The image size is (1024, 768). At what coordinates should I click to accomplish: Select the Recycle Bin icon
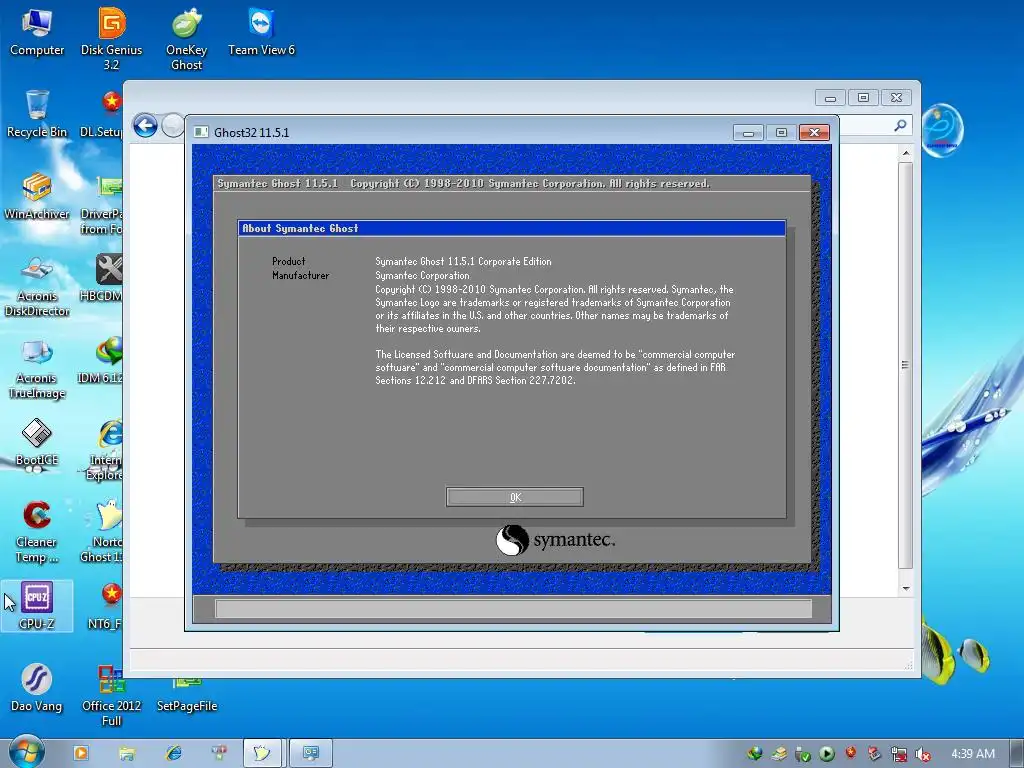37,114
